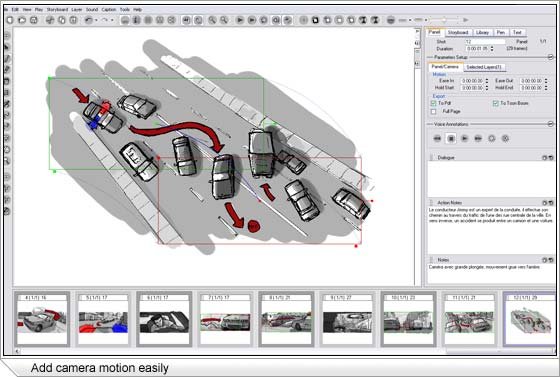Screen dimensions: 560x377
Task: Click the Play button in top toolbar
Action: tap(240, 20)
